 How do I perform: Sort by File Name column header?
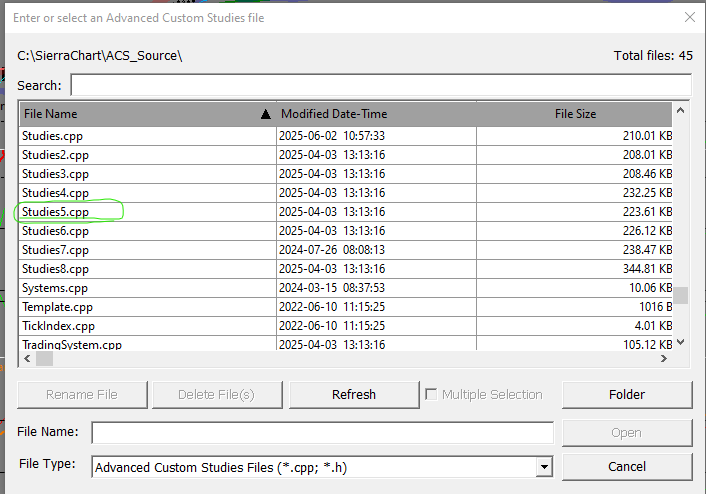pos(147,114)
